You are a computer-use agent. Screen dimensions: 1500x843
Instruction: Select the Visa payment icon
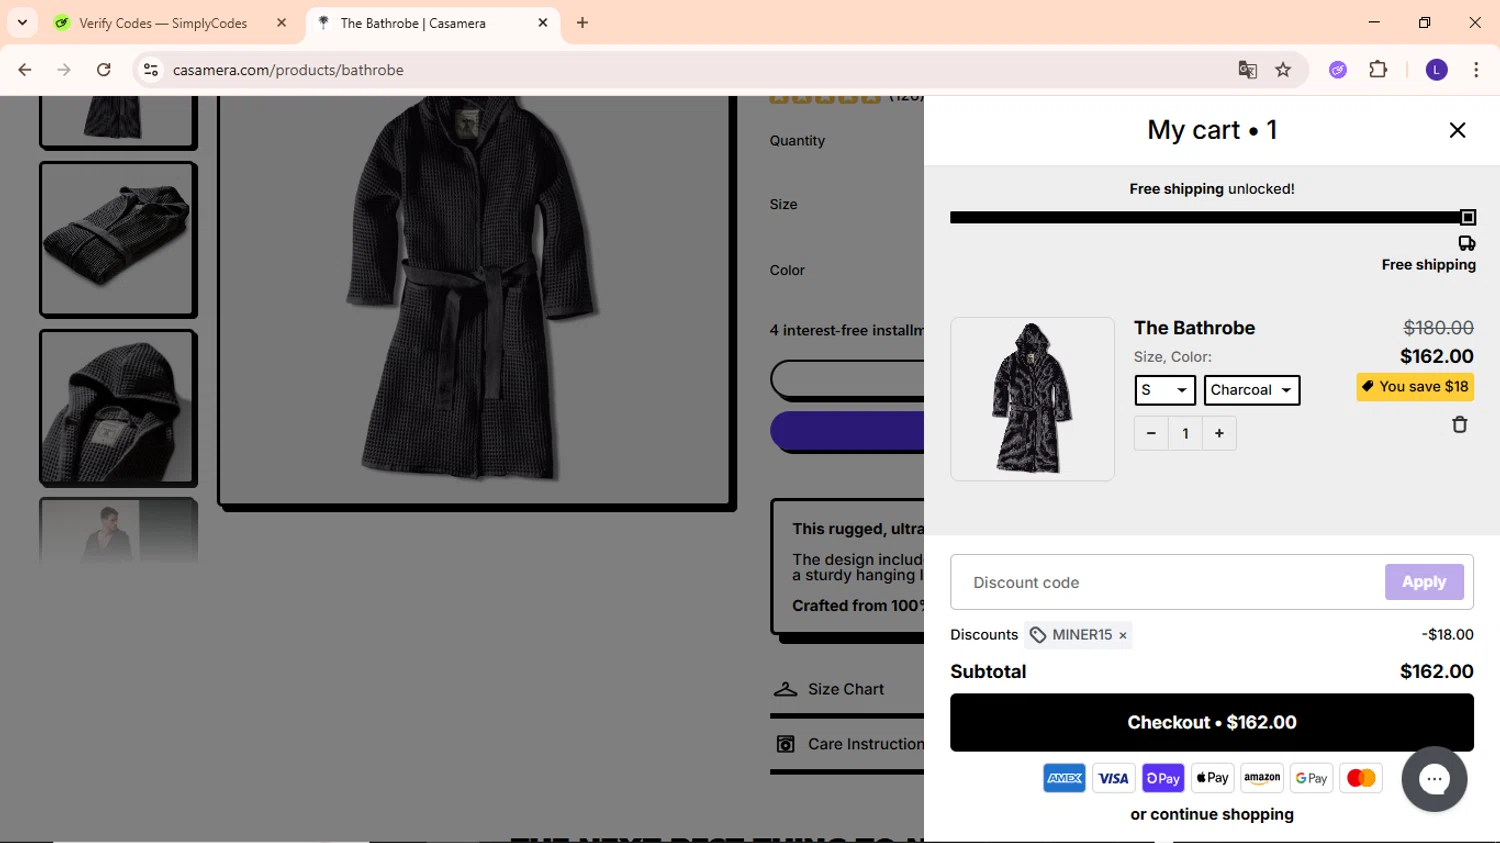point(1113,778)
